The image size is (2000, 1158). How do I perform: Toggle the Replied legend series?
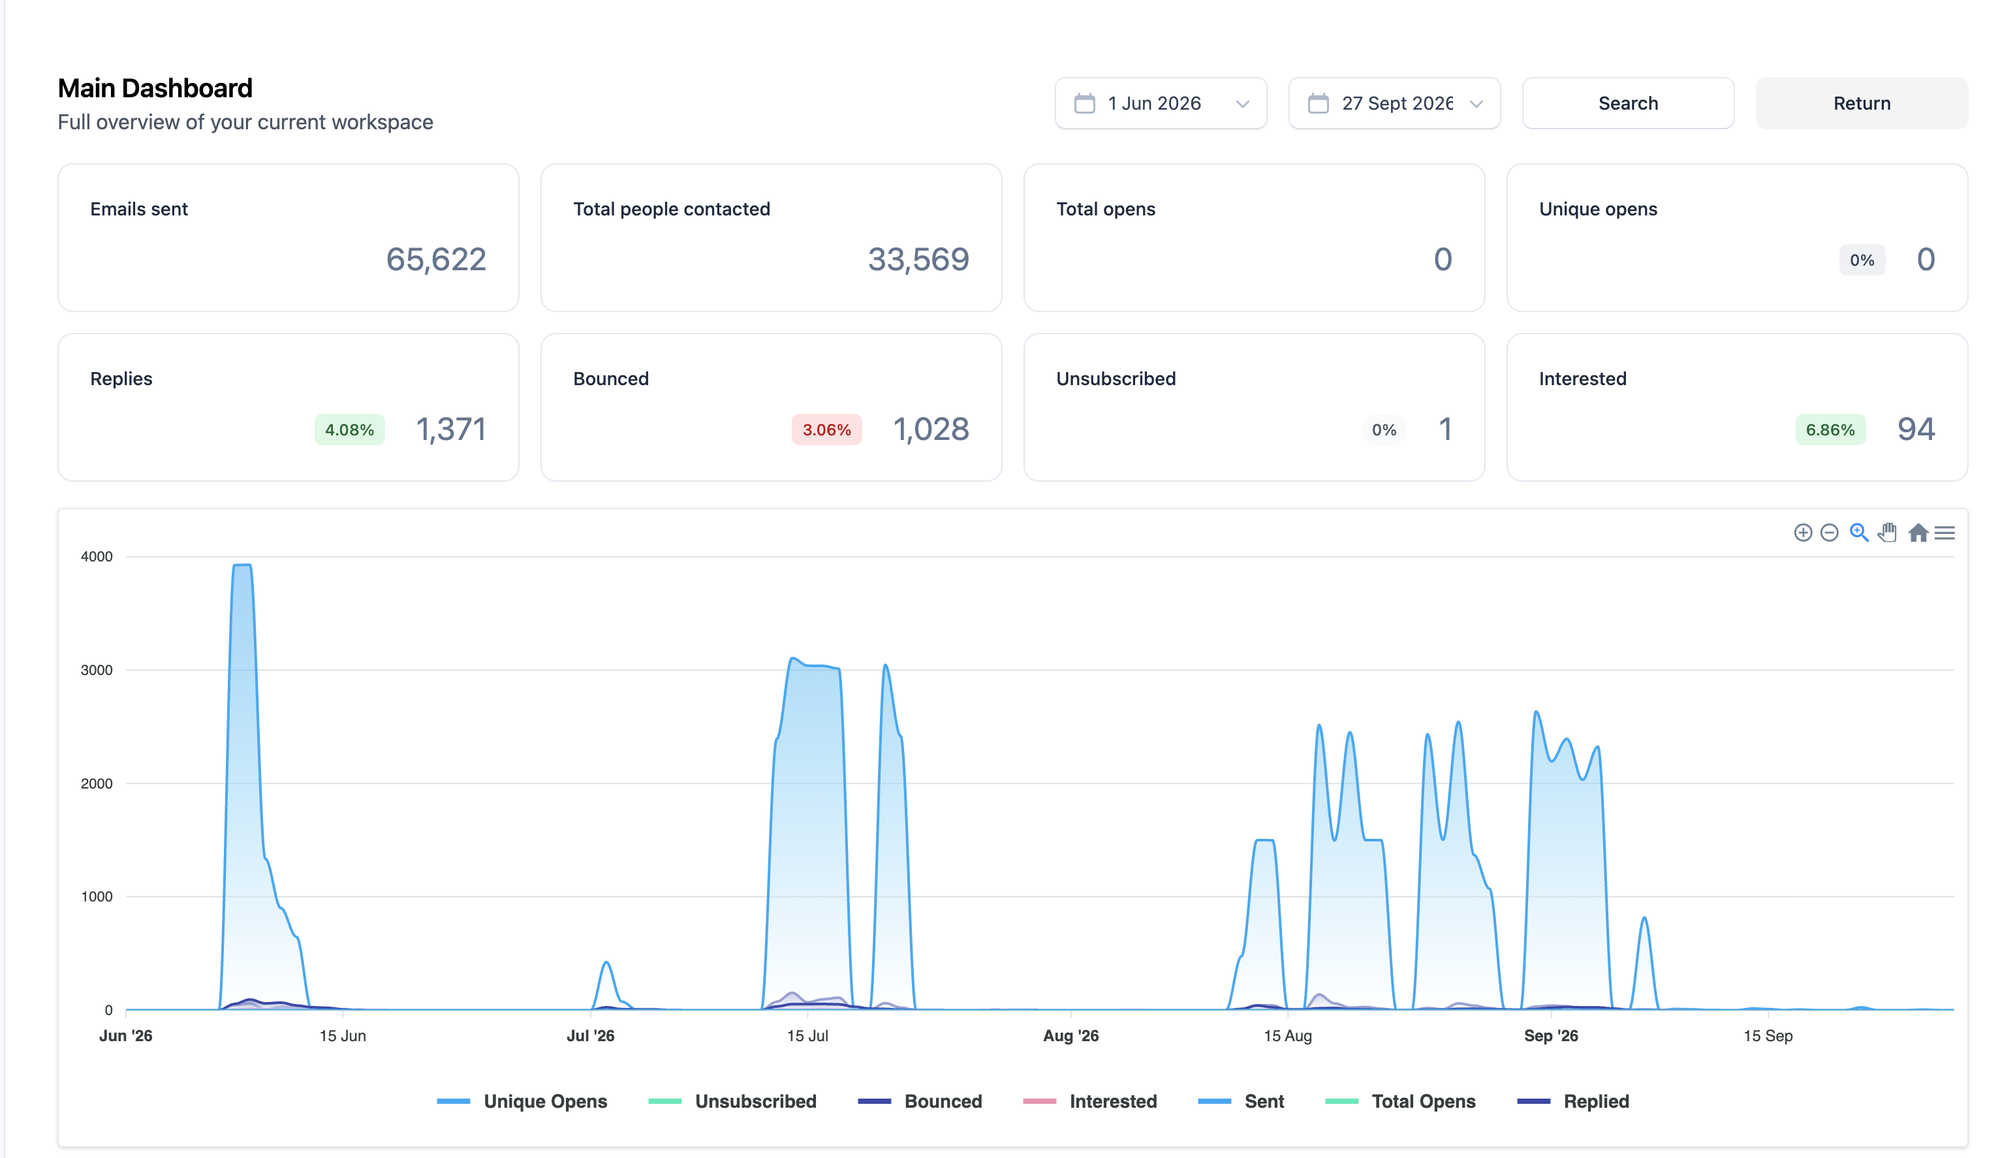pyautogui.click(x=1573, y=1101)
